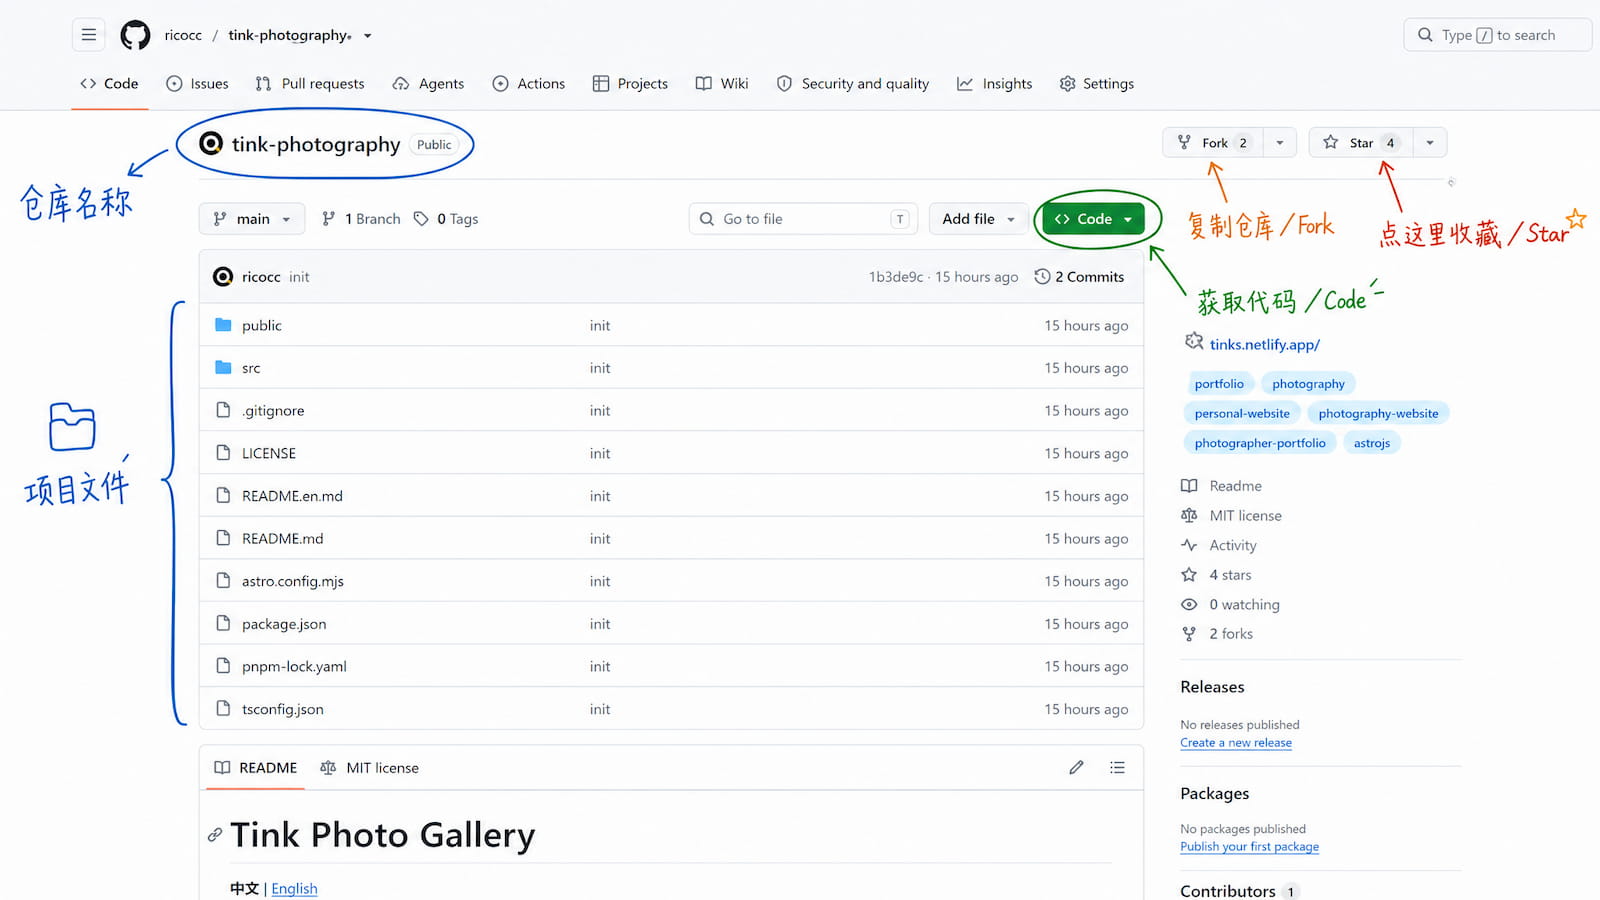Open the Security and quality tab
The image size is (1600, 900).
point(853,84)
